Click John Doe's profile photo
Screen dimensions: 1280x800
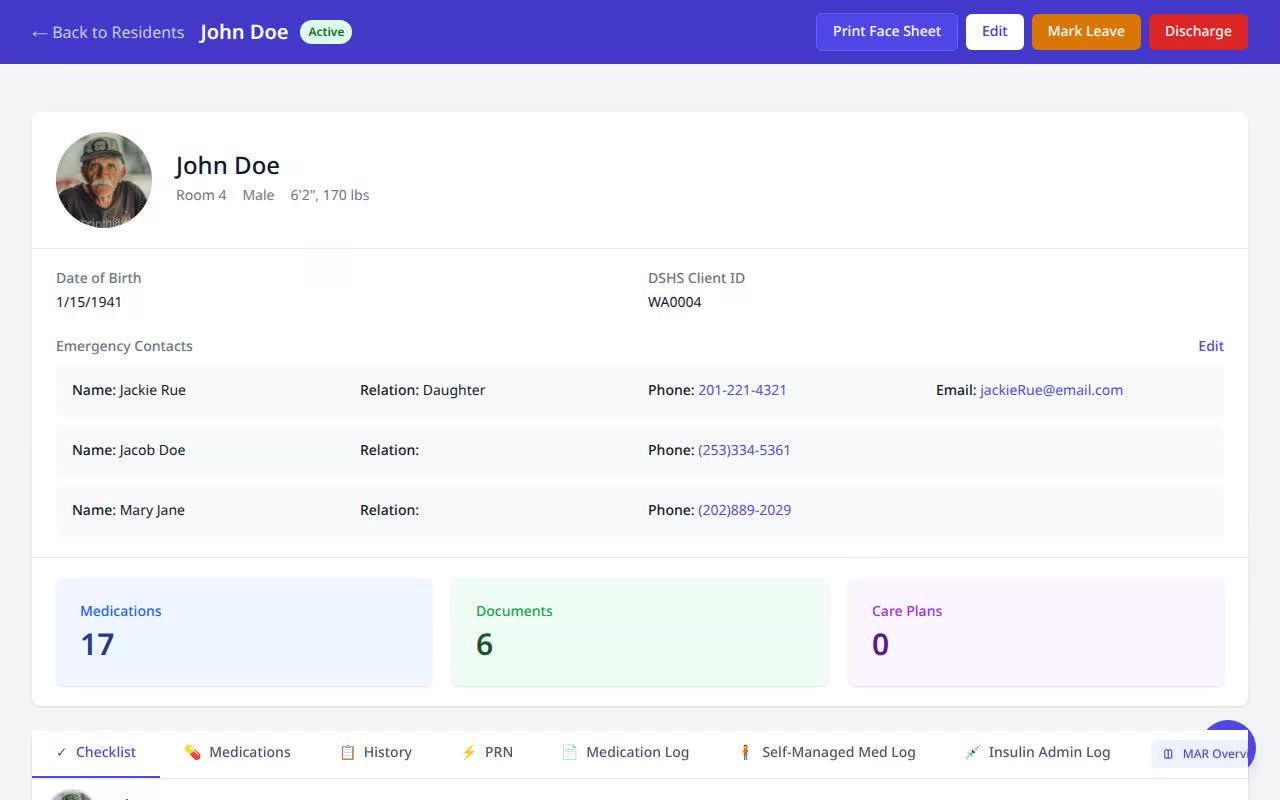104,180
